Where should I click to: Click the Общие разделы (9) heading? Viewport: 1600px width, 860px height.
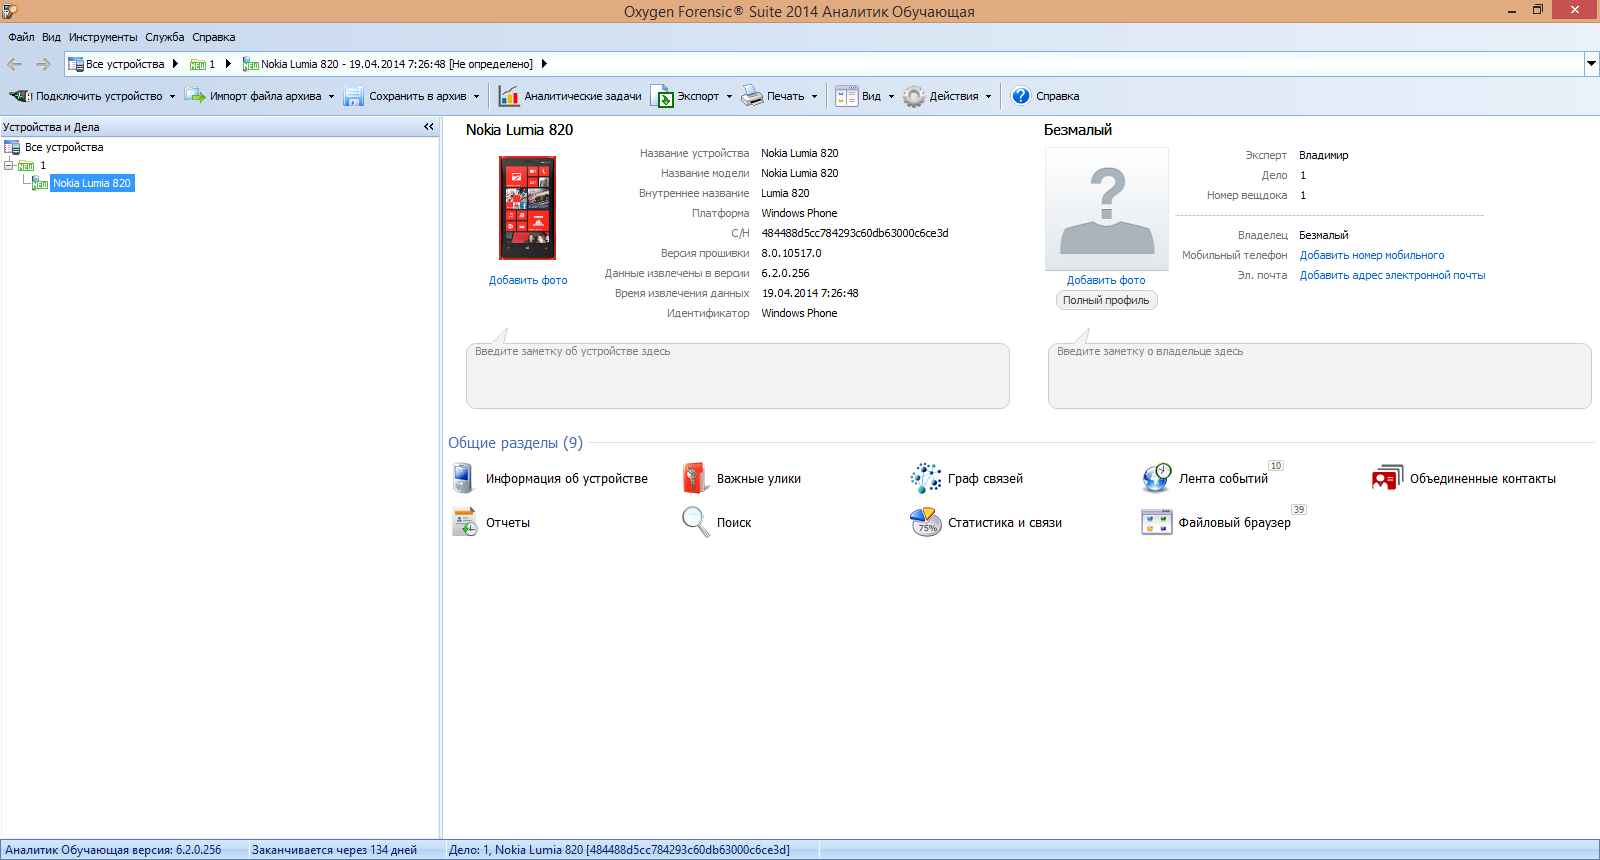[x=515, y=442]
